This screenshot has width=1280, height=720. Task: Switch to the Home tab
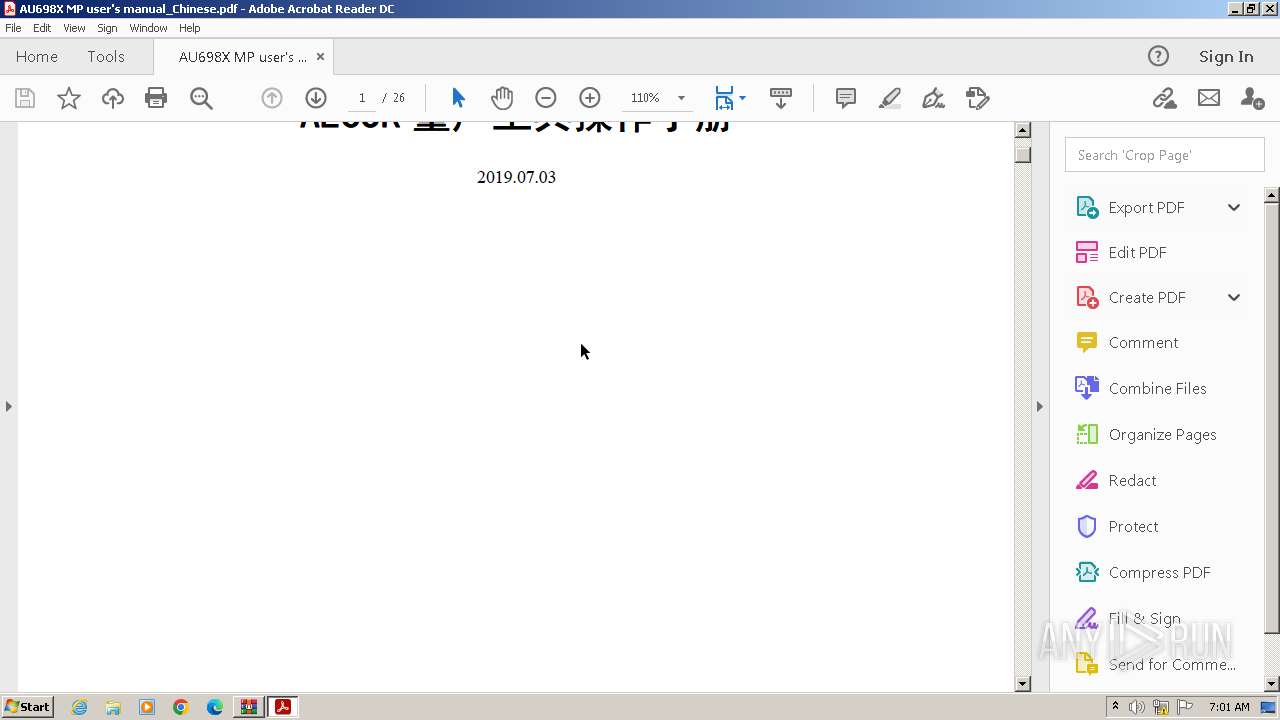click(x=37, y=57)
